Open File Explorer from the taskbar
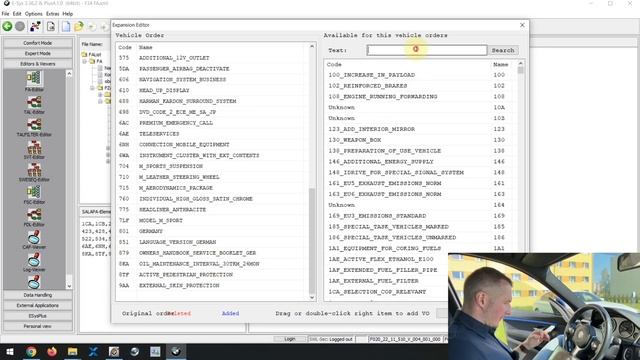The height and width of the screenshot is (360, 640). tap(73, 351)
